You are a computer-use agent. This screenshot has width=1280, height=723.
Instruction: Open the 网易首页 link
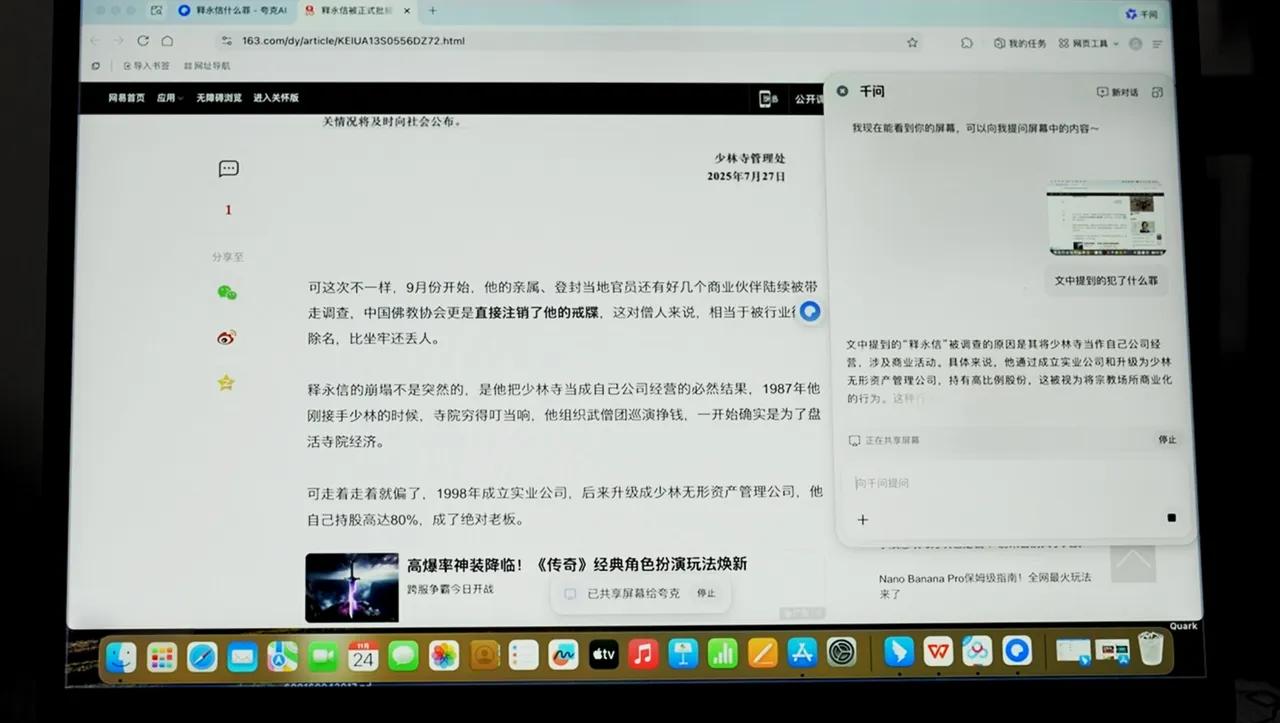[x=127, y=98]
